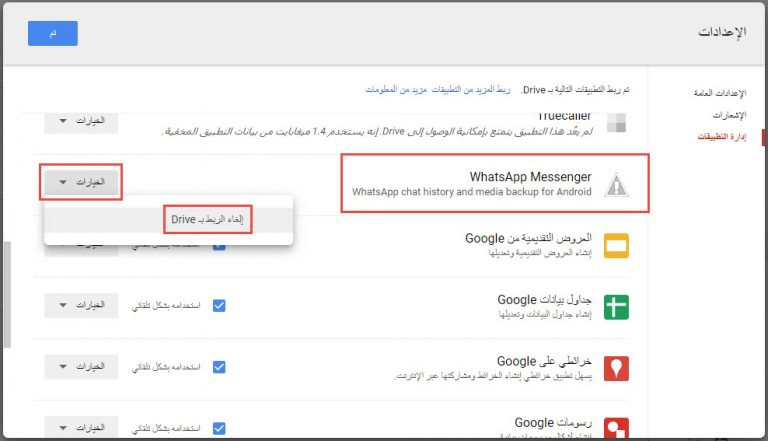Image resolution: width=768 pixels, height=441 pixels.
Task: Click the Truecaller hidden data description text
Action: [x=378, y=132]
